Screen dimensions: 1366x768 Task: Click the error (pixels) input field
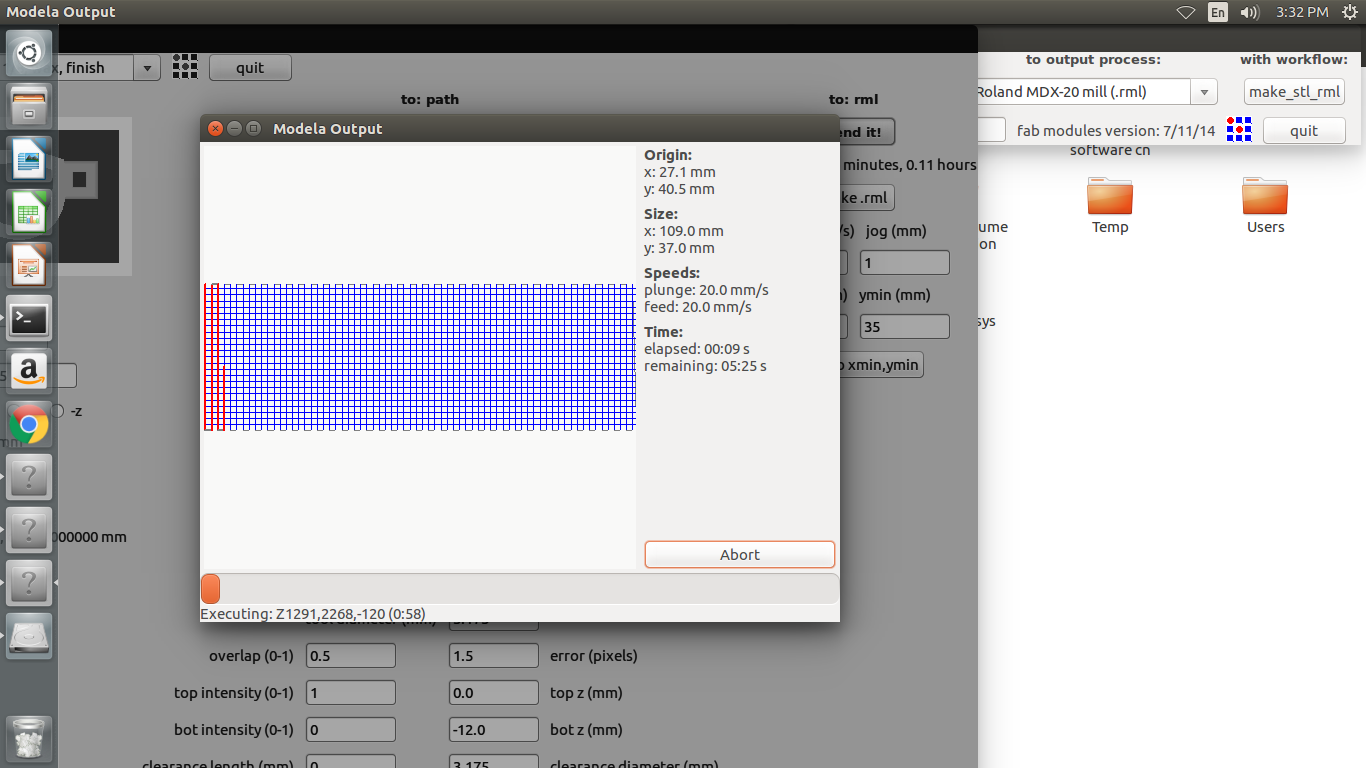pyautogui.click(x=494, y=656)
